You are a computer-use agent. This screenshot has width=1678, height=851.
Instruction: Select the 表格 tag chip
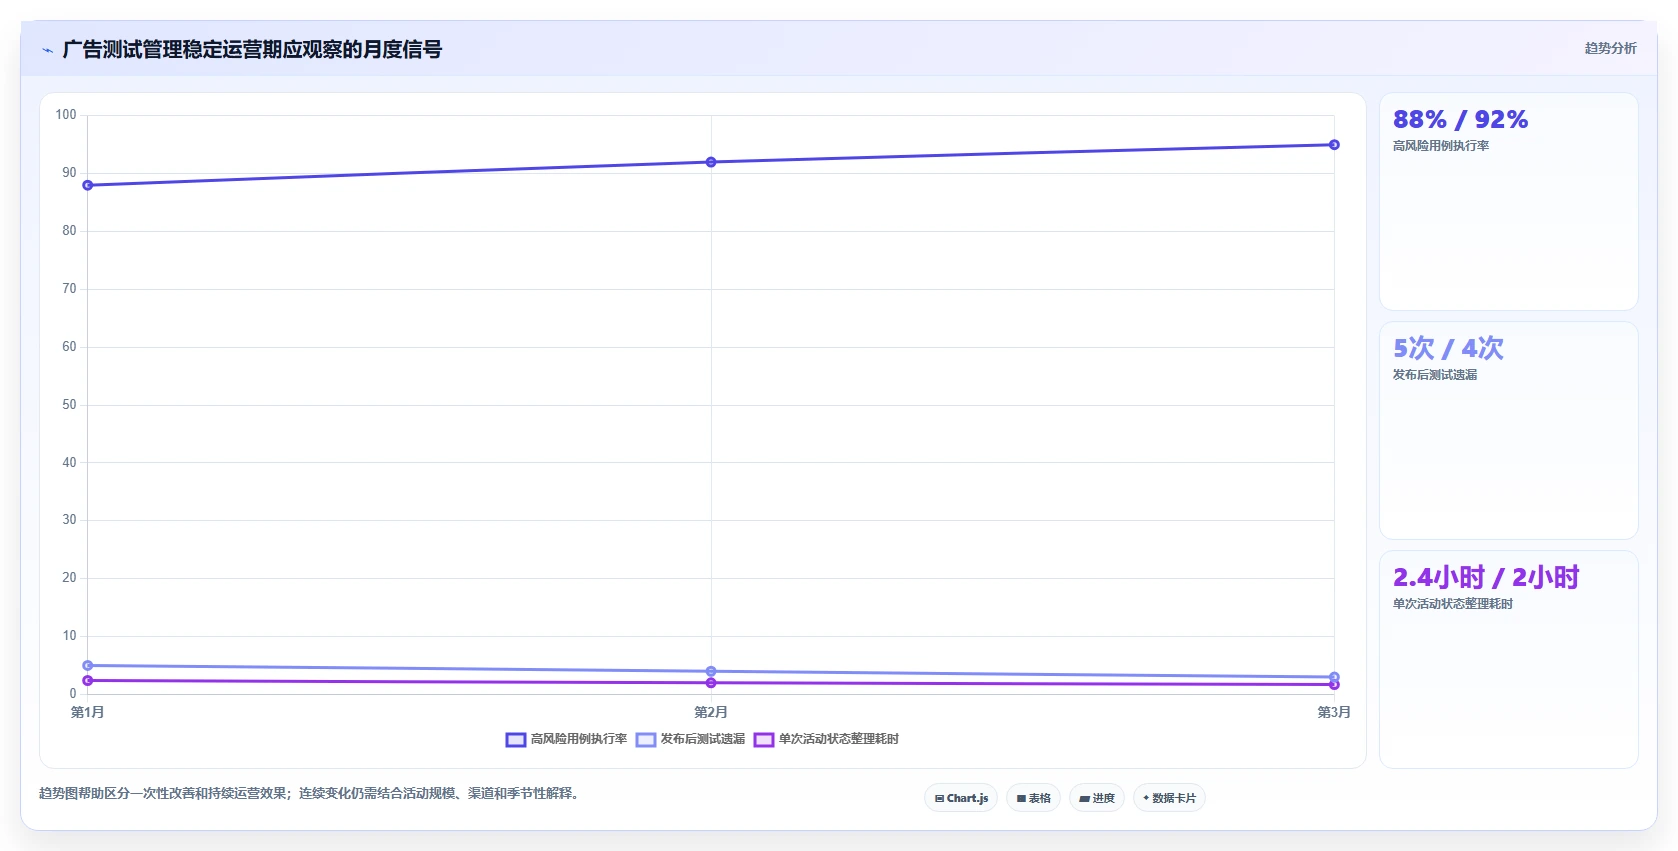pos(1033,798)
